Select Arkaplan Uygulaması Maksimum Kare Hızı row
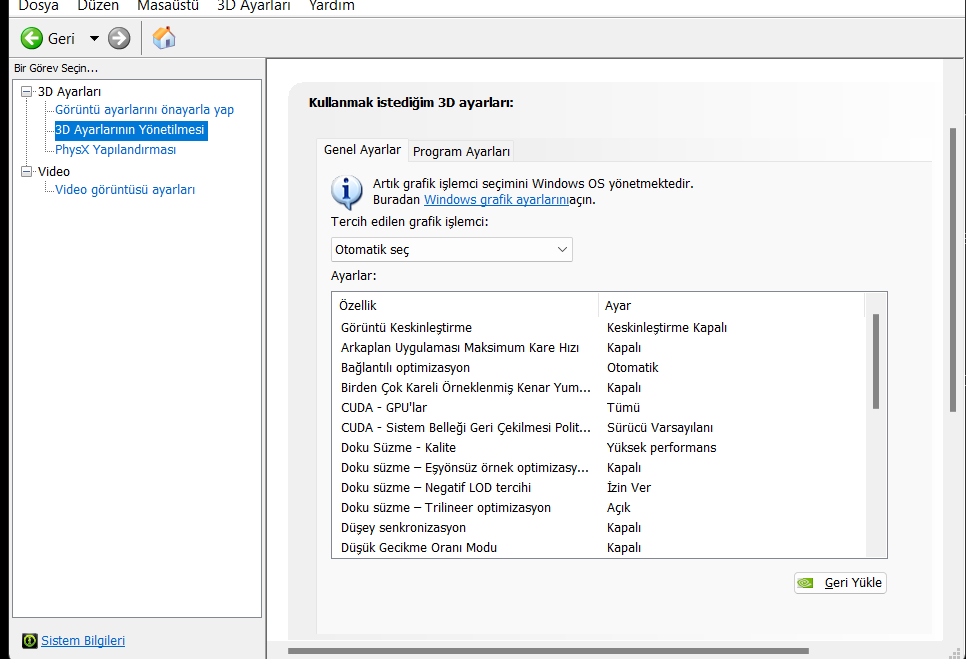The image size is (966, 659). click(x=599, y=347)
